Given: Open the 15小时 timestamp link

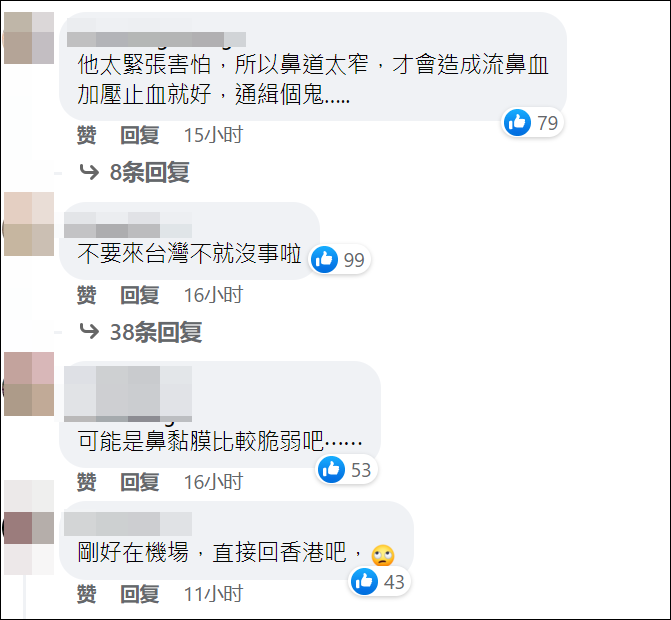Looking at the screenshot, I should click(213, 135).
